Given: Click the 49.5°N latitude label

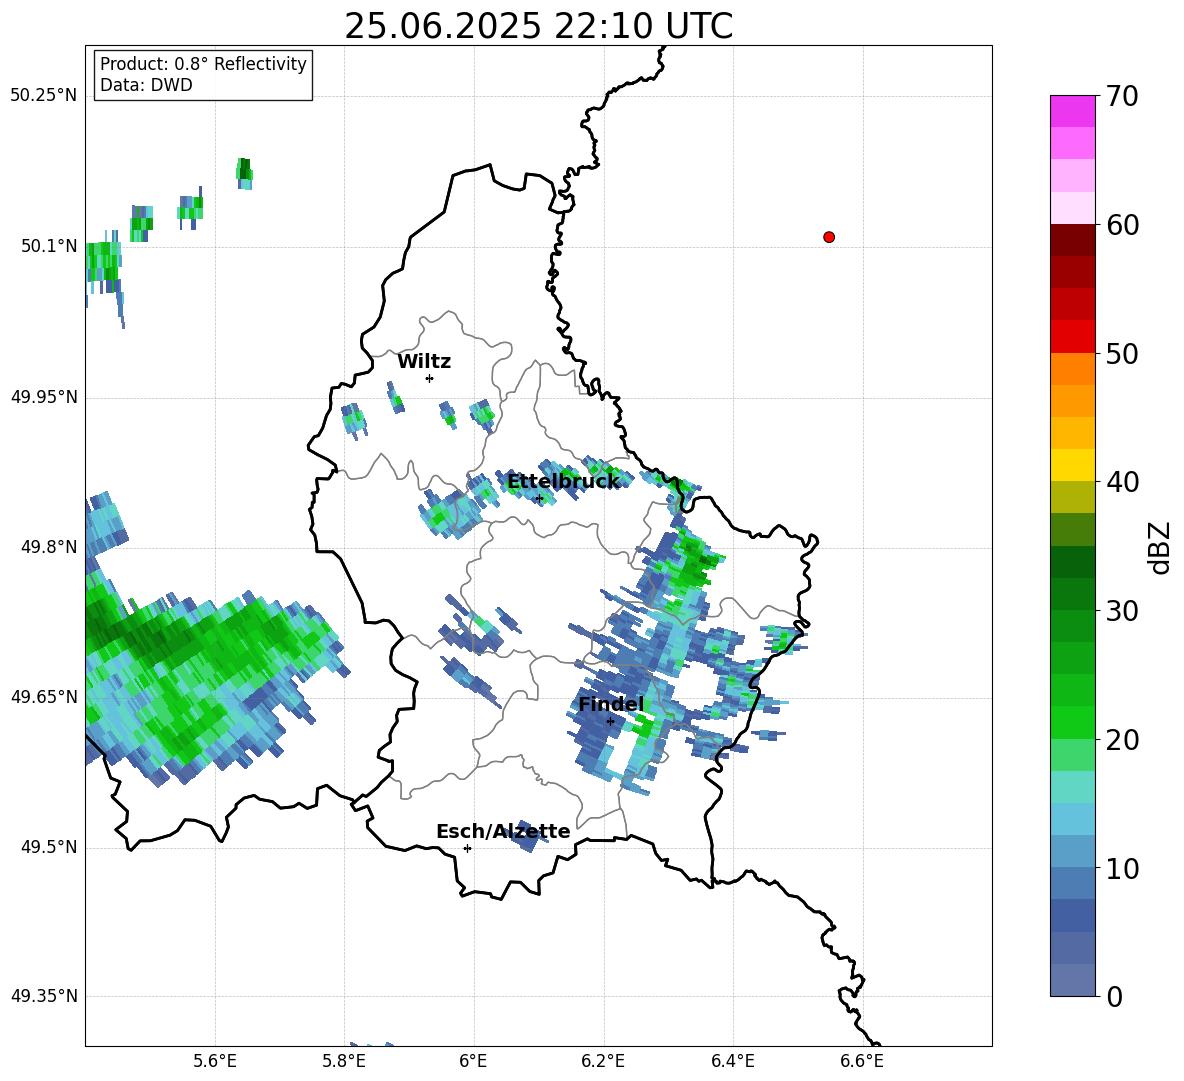Looking at the screenshot, I should click(x=48, y=847).
